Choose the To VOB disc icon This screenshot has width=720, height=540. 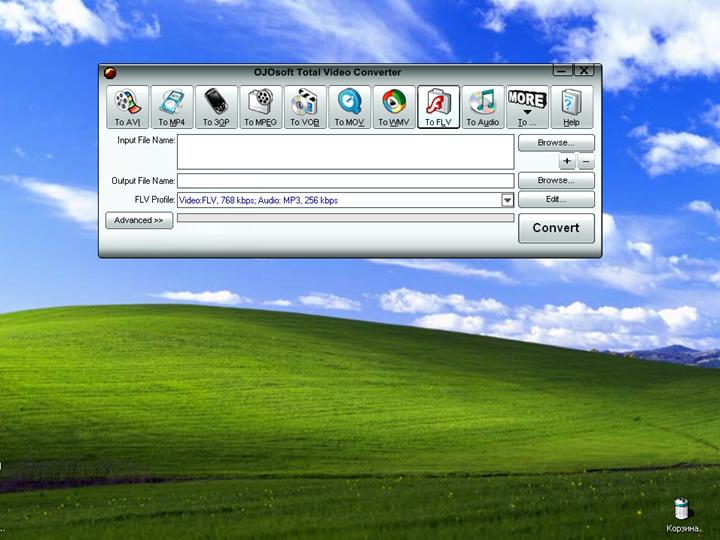(305, 107)
